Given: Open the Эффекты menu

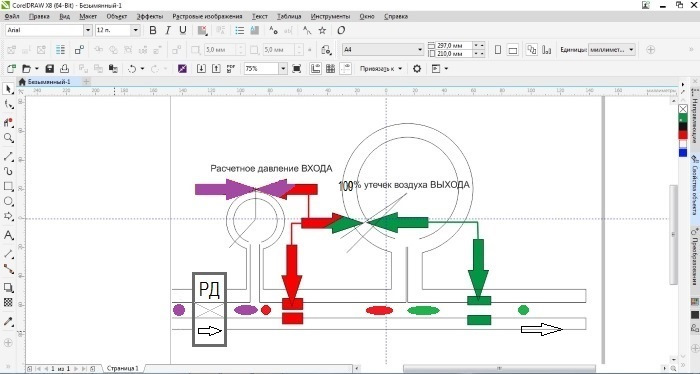Looking at the screenshot, I should [x=150, y=16].
